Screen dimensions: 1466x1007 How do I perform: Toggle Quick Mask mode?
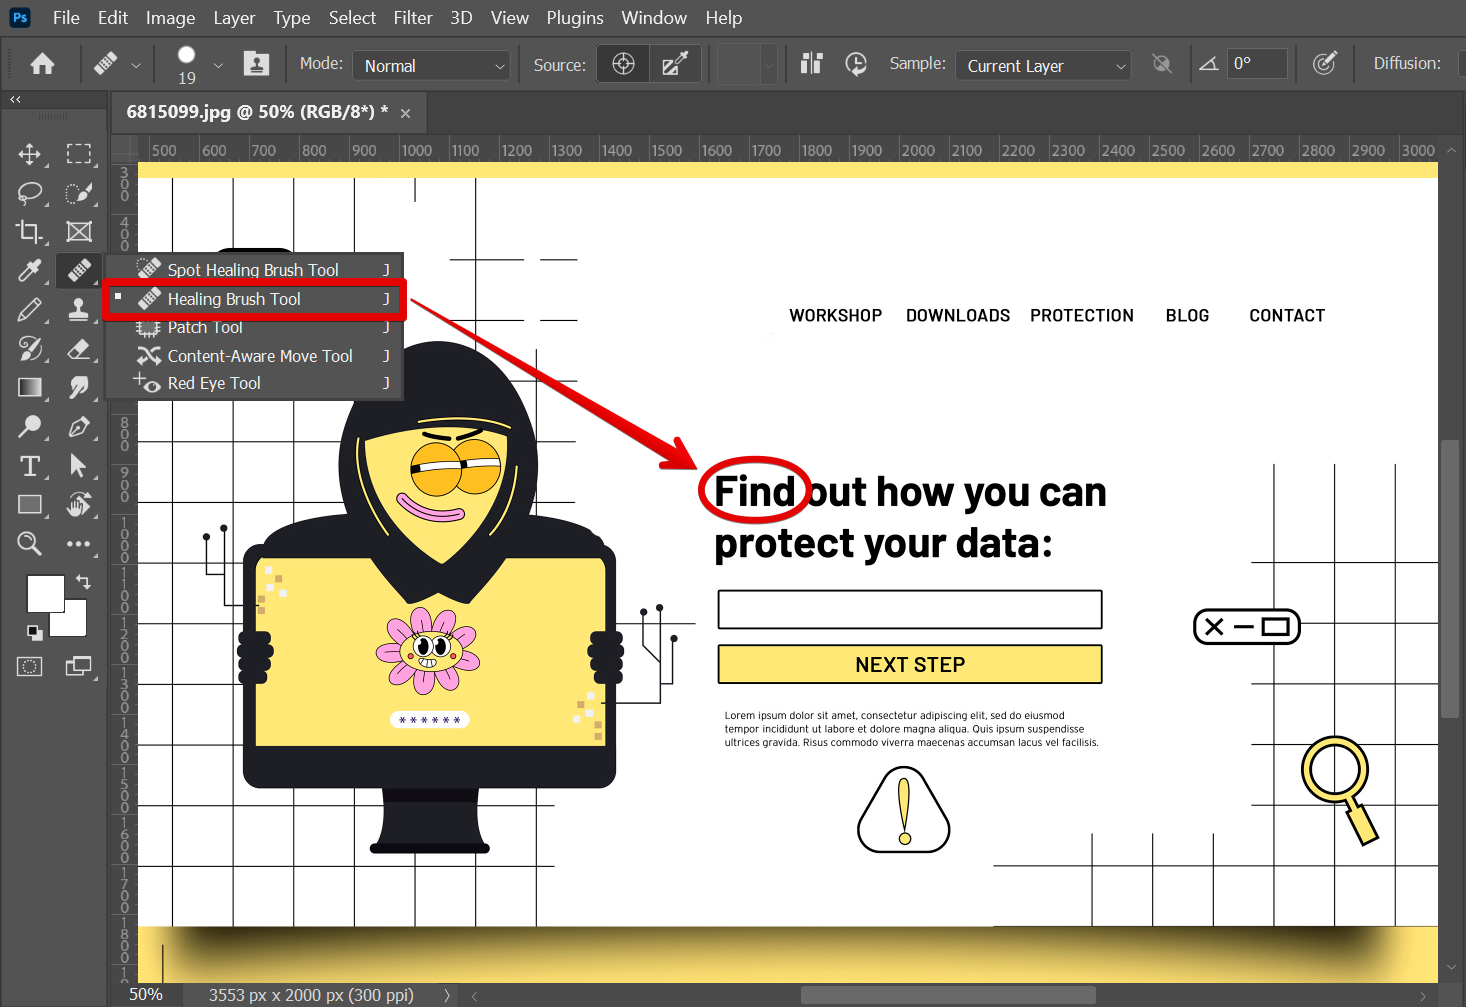point(30,667)
